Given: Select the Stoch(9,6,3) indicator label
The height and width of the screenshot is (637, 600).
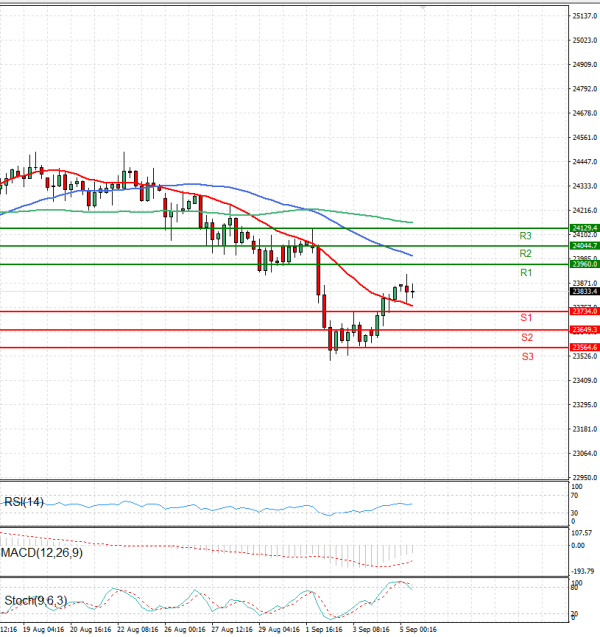Looking at the screenshot, I should tap(34, 601).
